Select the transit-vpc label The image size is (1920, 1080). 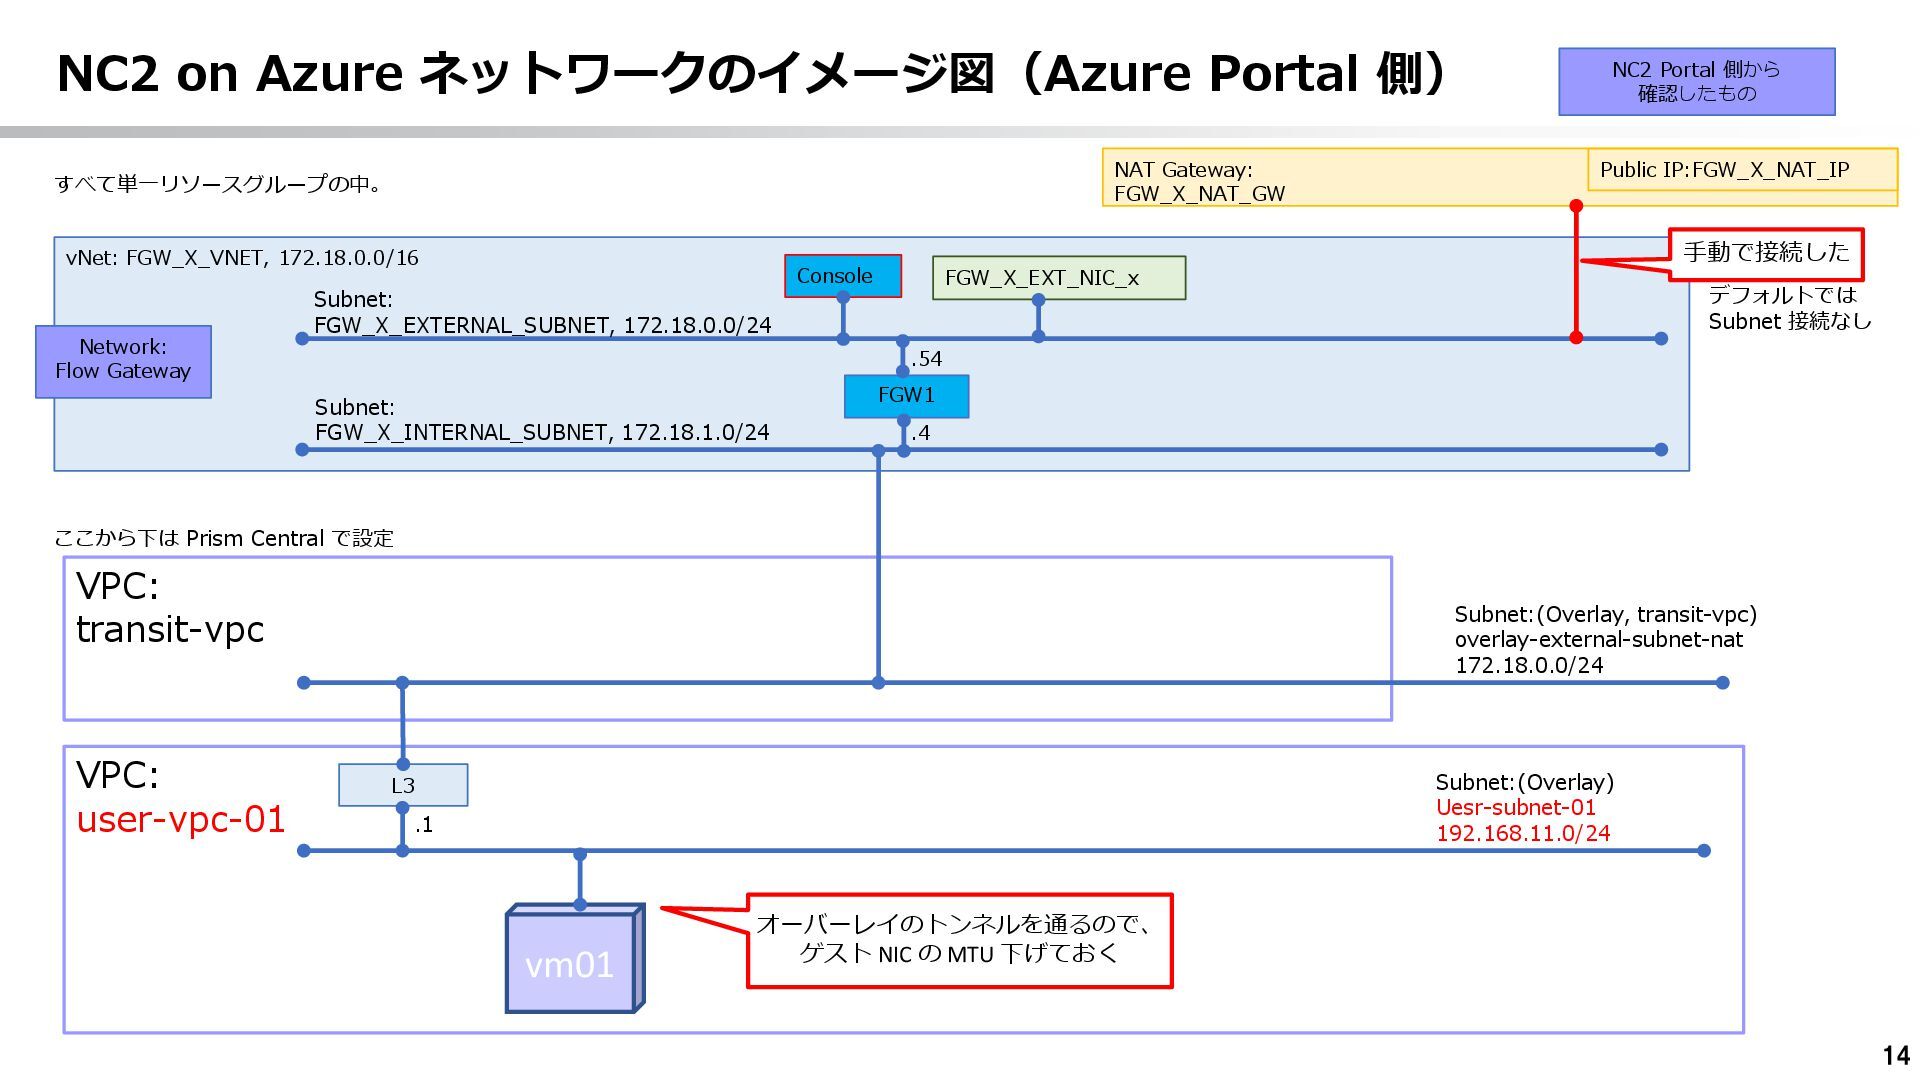click(170, 629)
